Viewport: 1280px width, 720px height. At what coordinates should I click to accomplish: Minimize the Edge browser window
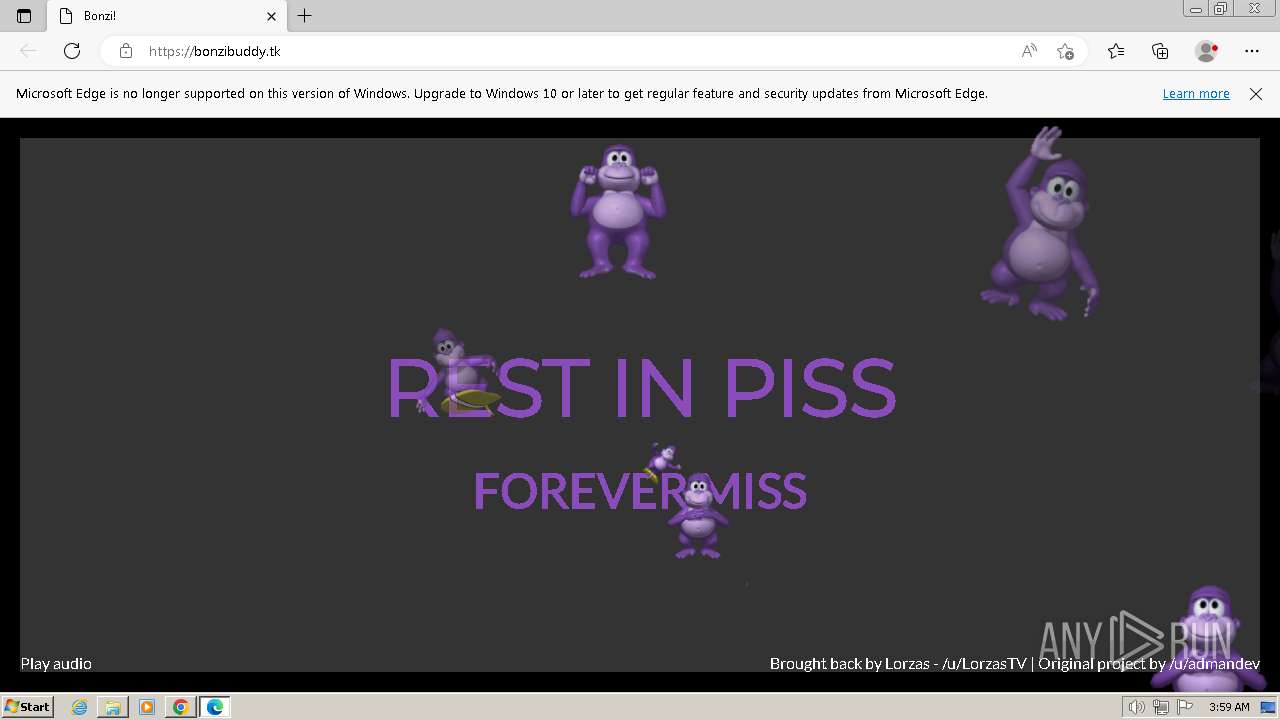[x=1196, y=9]
